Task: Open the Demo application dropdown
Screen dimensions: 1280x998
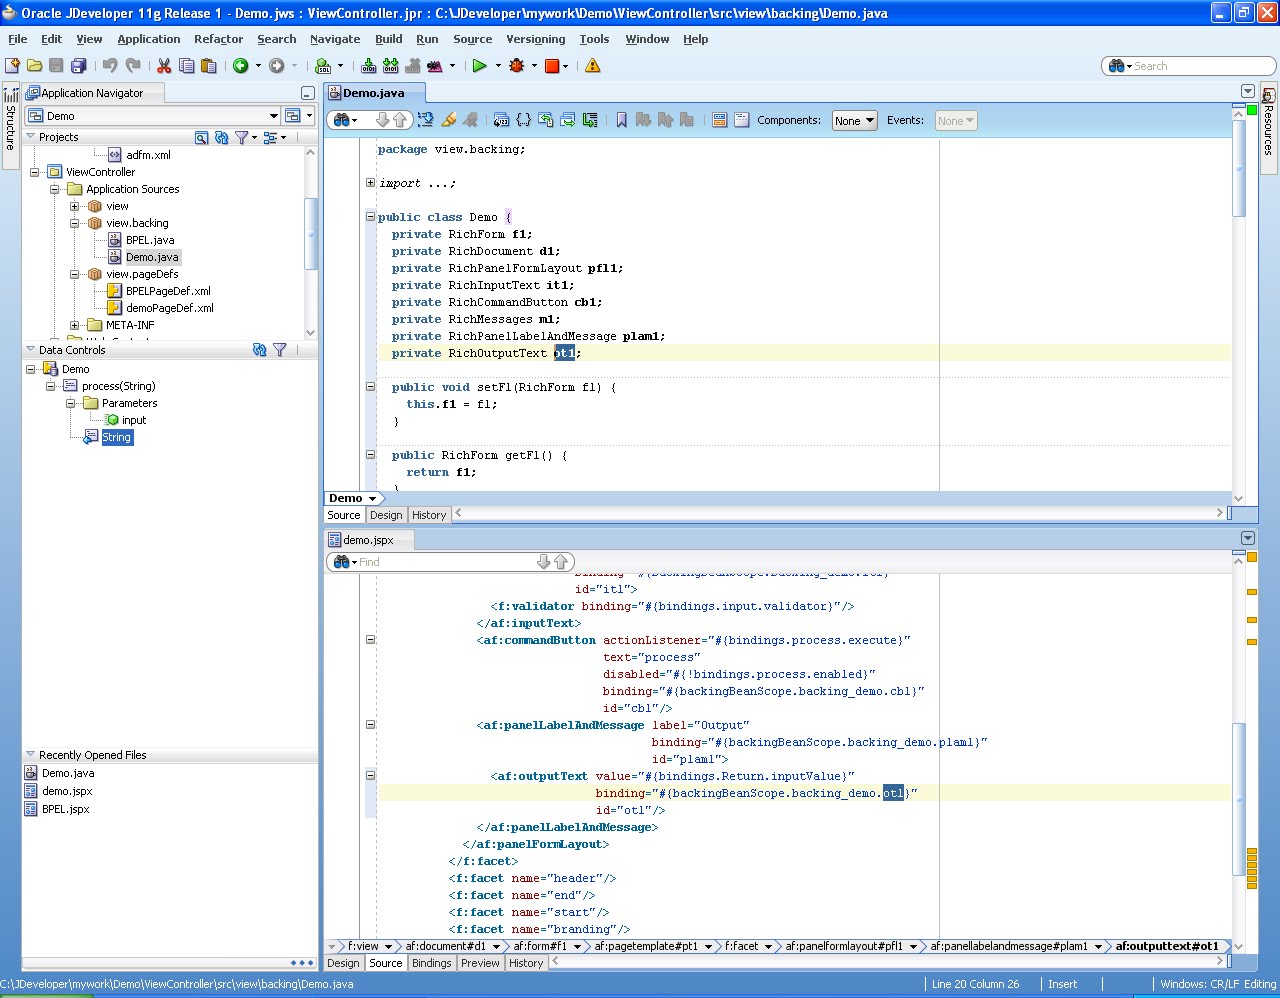Action: tap(274, 116)
